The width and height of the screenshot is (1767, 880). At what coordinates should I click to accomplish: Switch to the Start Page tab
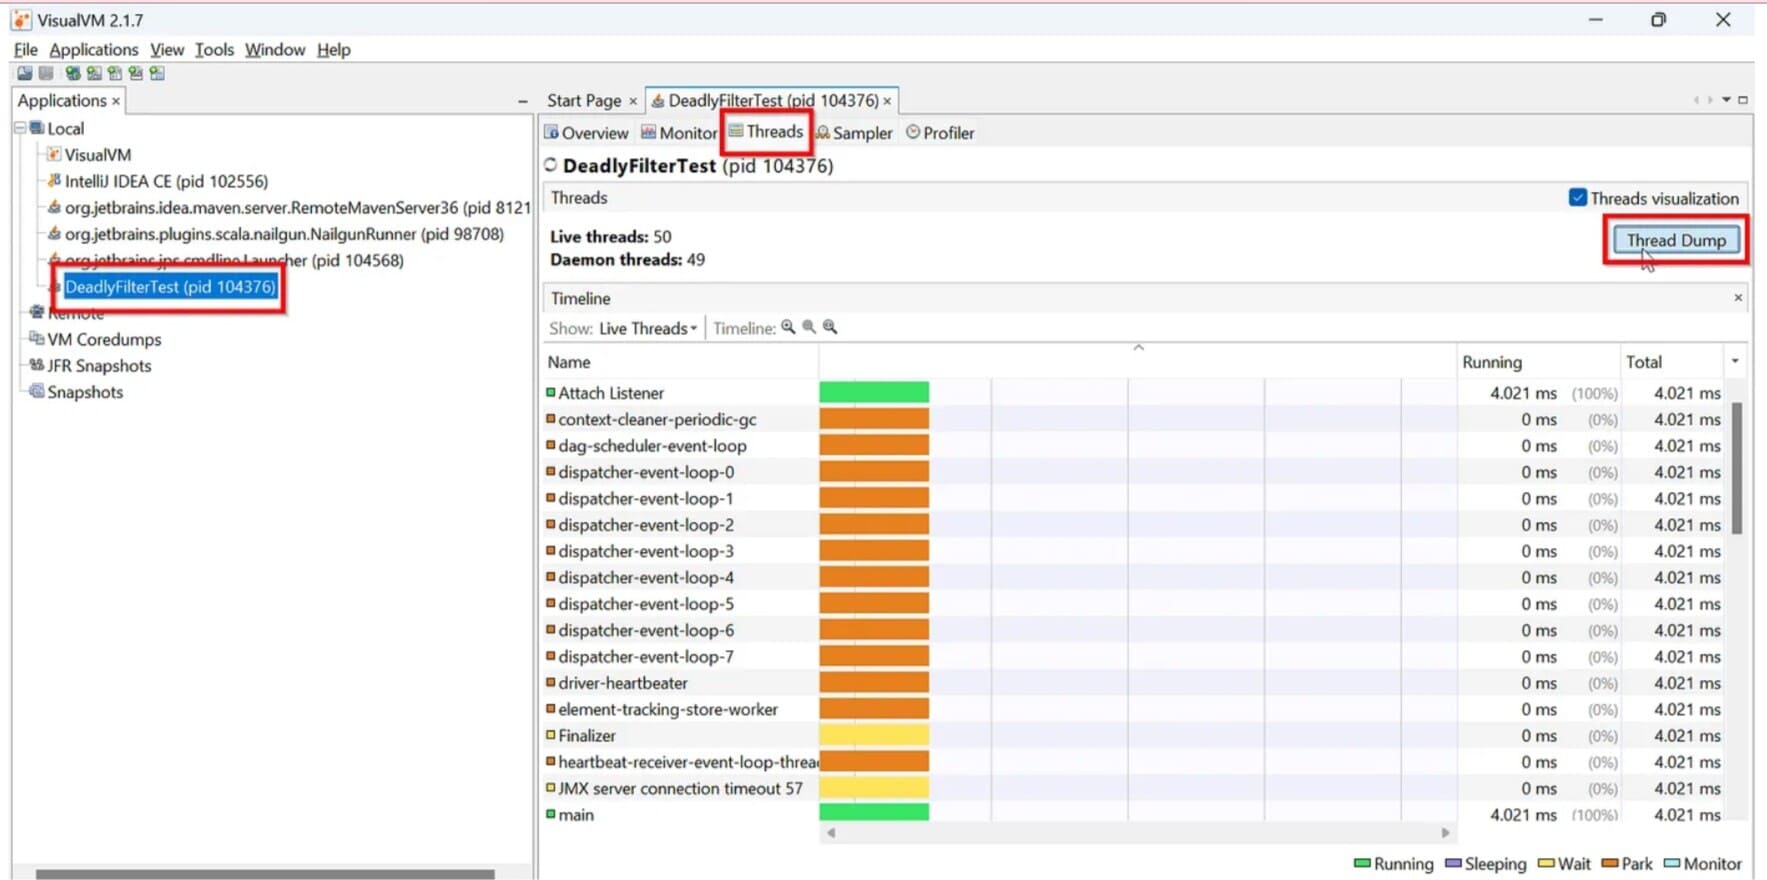click(584, 100)
